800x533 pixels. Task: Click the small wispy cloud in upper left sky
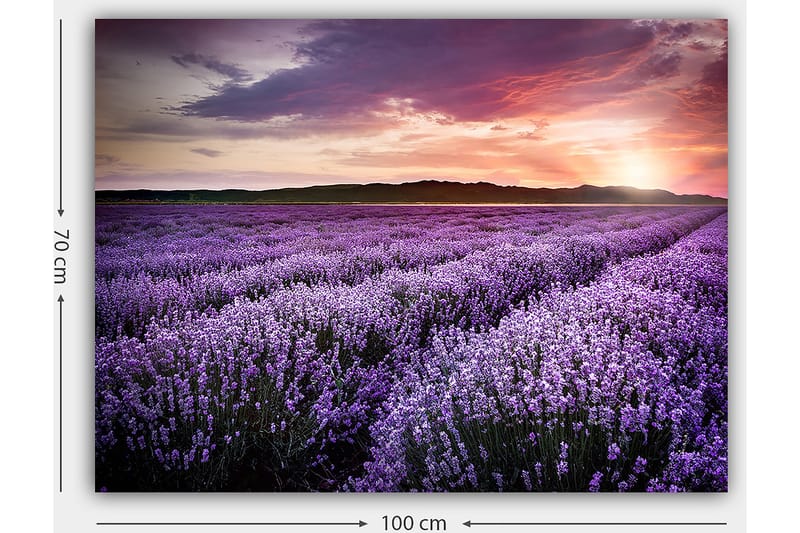[x=212, y=66]
